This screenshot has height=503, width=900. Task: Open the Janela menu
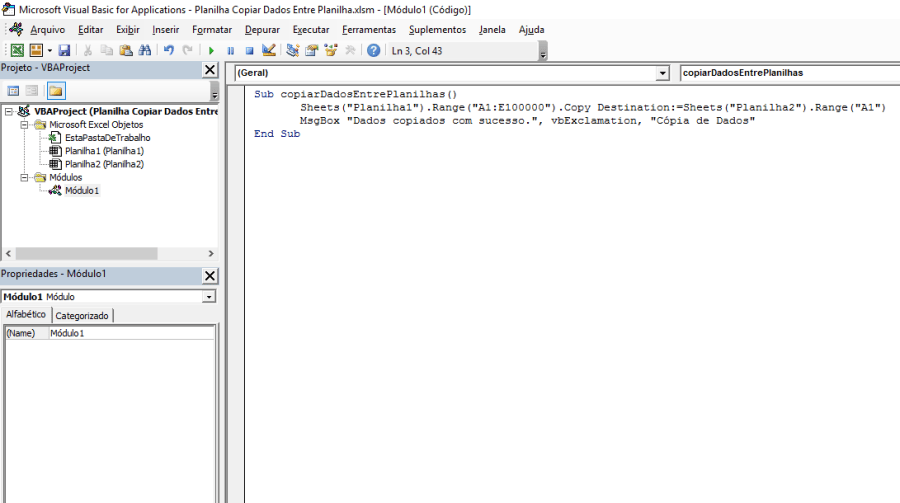click(492, 30)
